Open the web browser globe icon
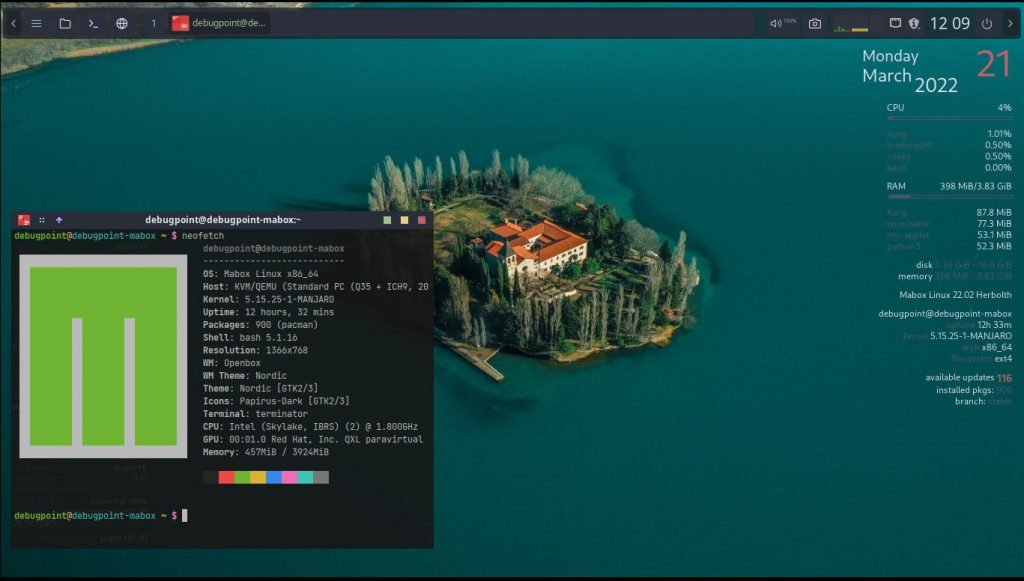1024x581 pixels. point(121,23)
